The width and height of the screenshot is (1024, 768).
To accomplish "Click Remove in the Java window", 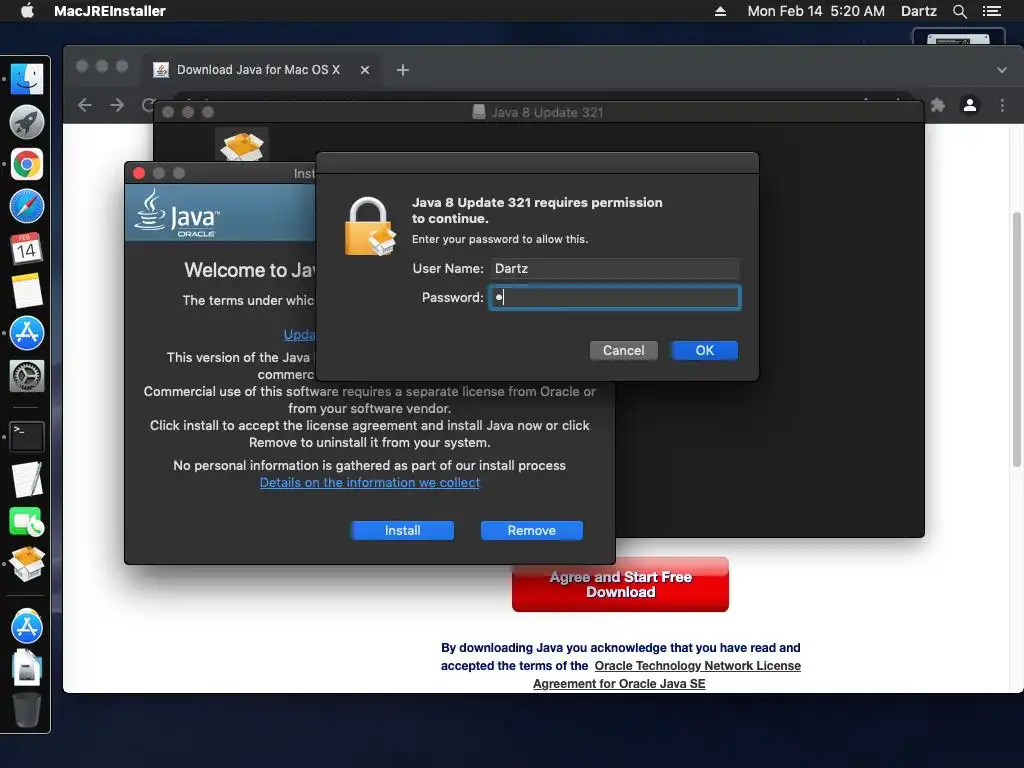I will click(x=532, y=530).
